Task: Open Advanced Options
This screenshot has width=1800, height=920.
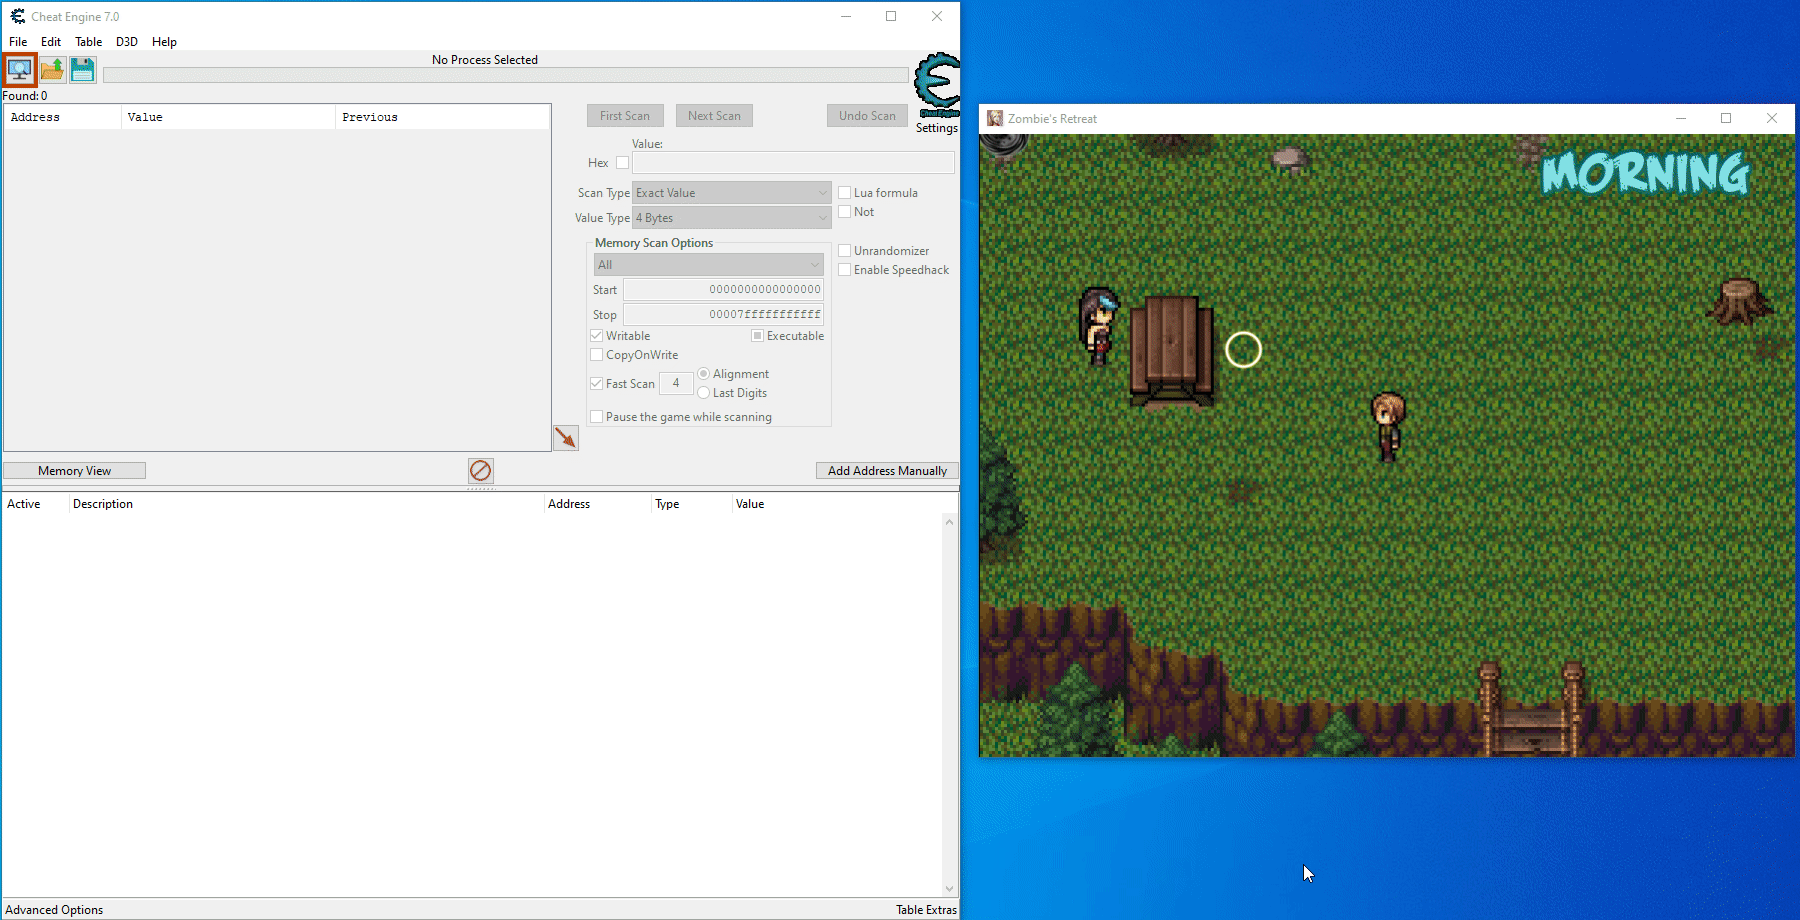Action: click(x=55, y=909)
